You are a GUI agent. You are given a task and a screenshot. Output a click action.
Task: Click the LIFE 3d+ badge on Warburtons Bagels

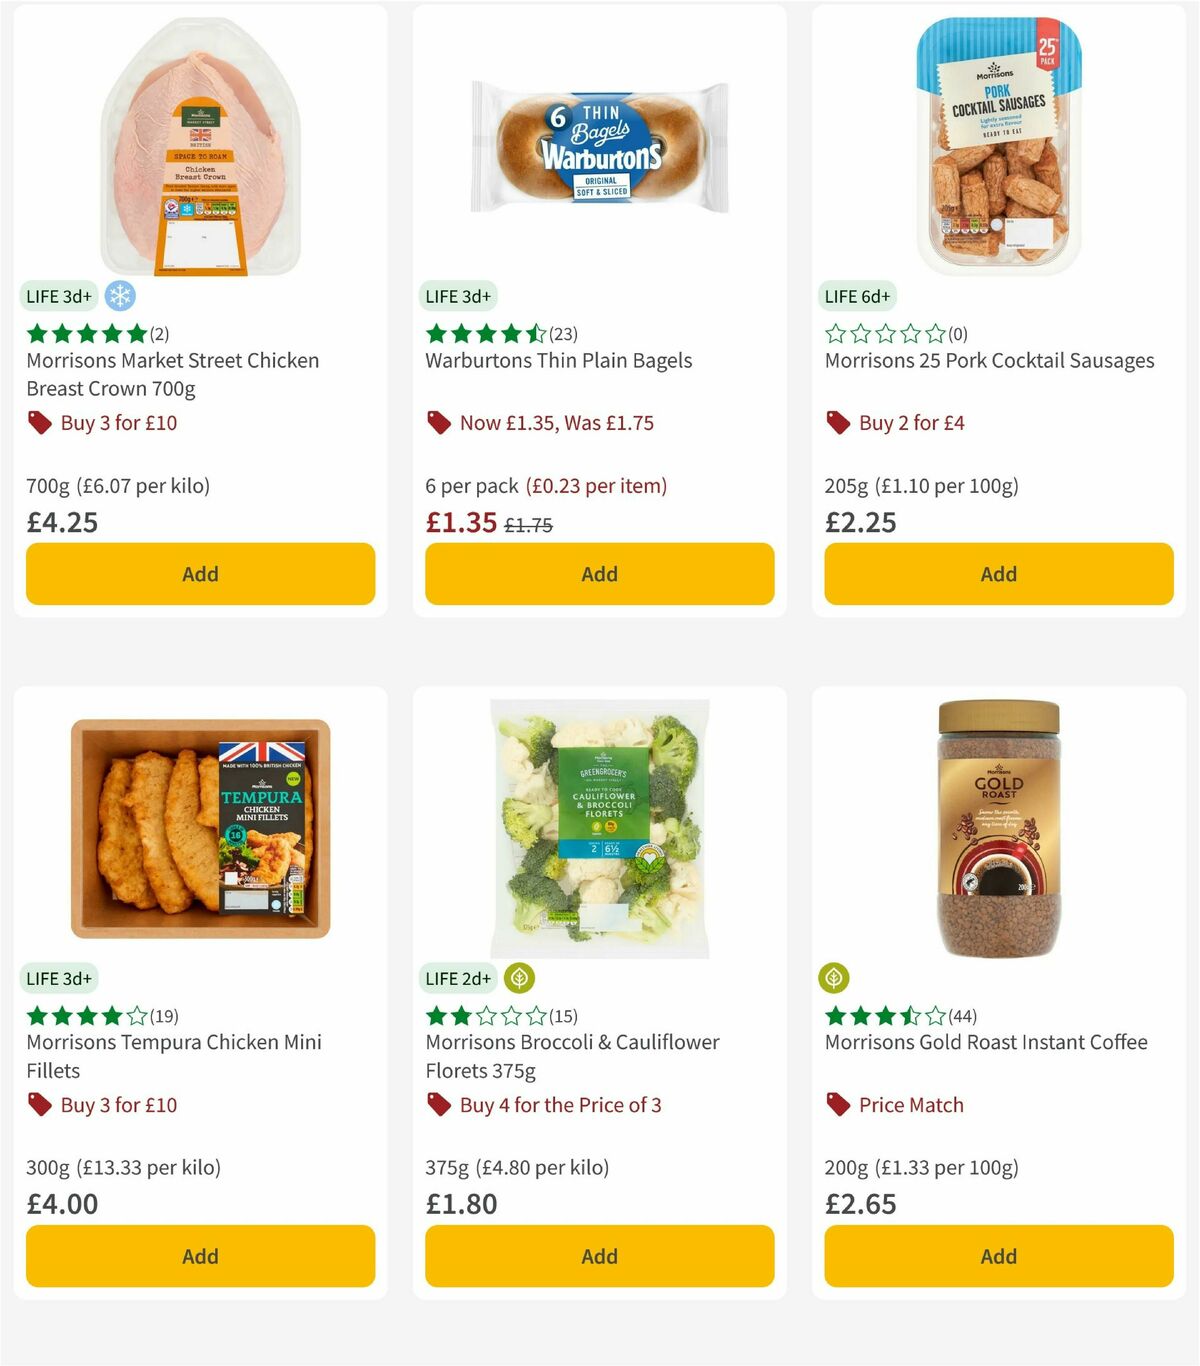[458, 296]
